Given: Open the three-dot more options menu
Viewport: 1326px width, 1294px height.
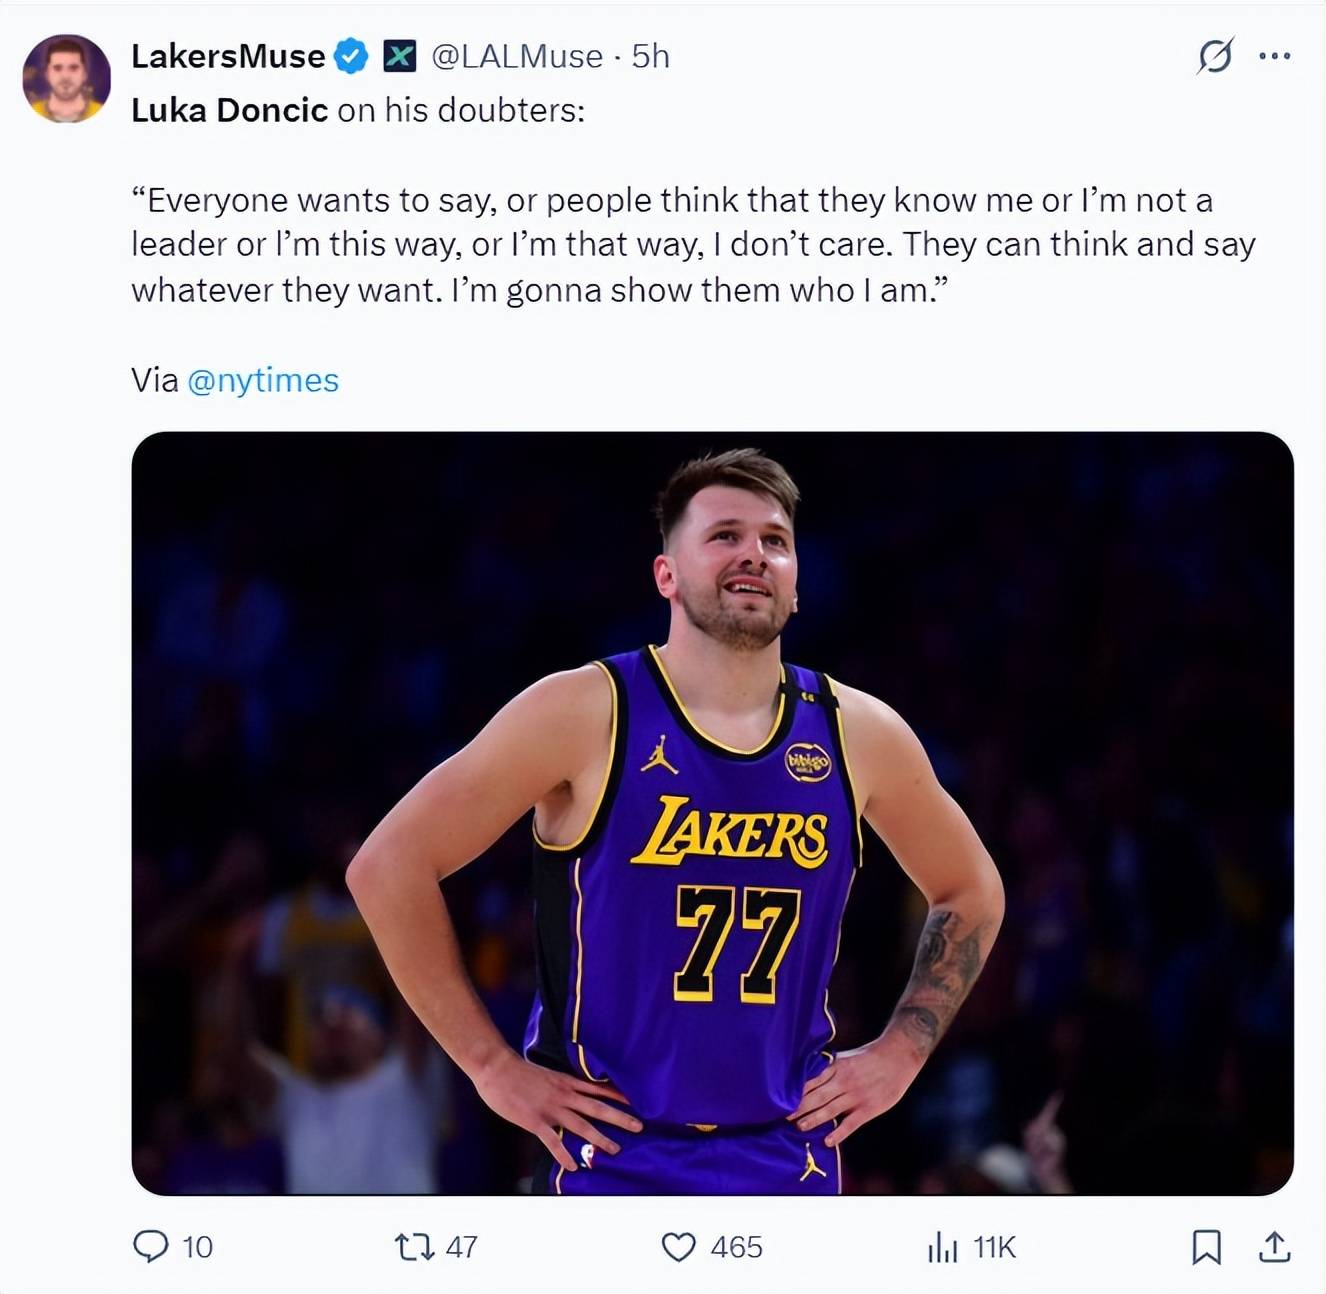Looking at the screenshot, I should click(x=1275, y=56).
